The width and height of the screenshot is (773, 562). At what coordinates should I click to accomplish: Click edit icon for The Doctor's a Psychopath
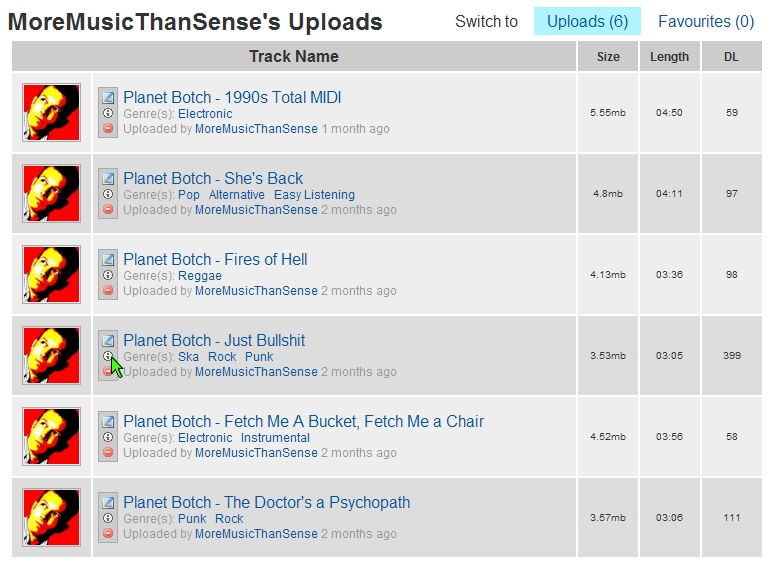pyautogui.click(x=108, y=502)
